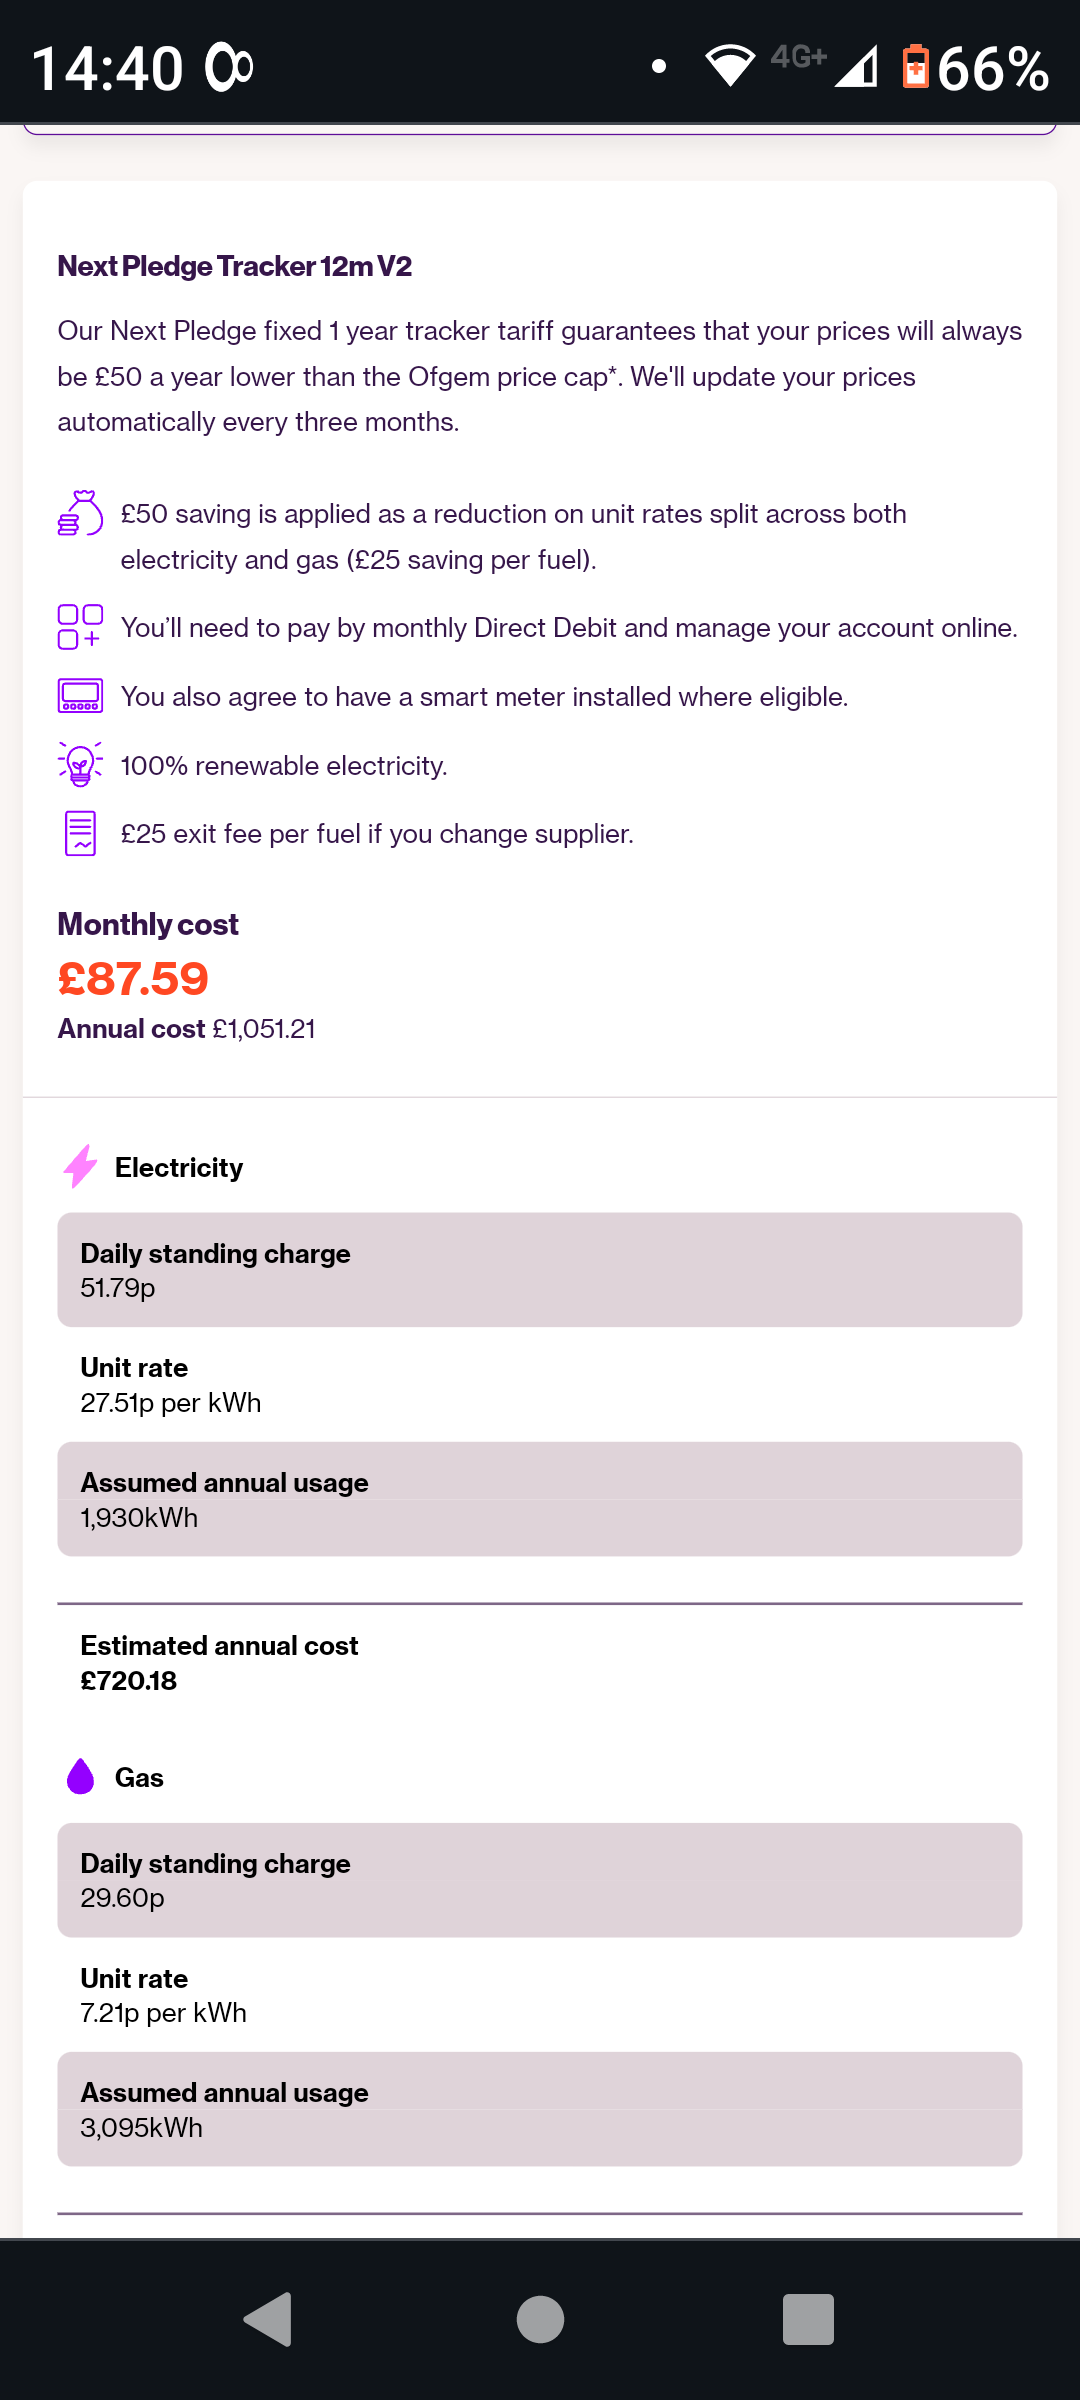Tap the electricity Daily standing charge 51.79p row
Viewport: 1080px width, 2400px height.
tap(540, 1270)
